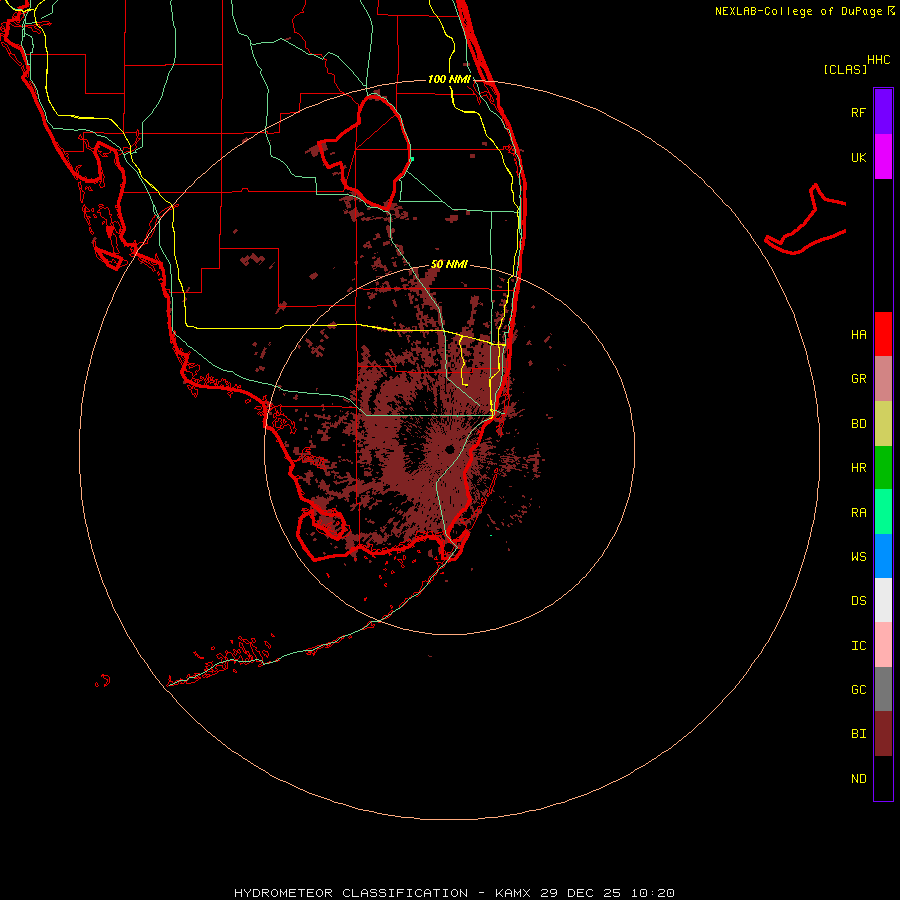The width and height of the screenshot is (900, 900).
Task: Click the black radar site dot at center
Action: [x=449, y=449]
